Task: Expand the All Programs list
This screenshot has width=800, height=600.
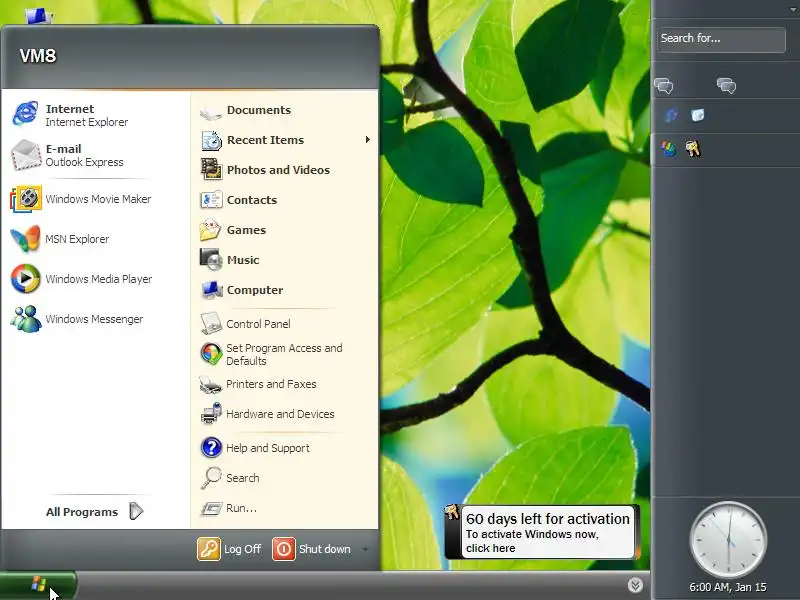Action: (95, 511)
